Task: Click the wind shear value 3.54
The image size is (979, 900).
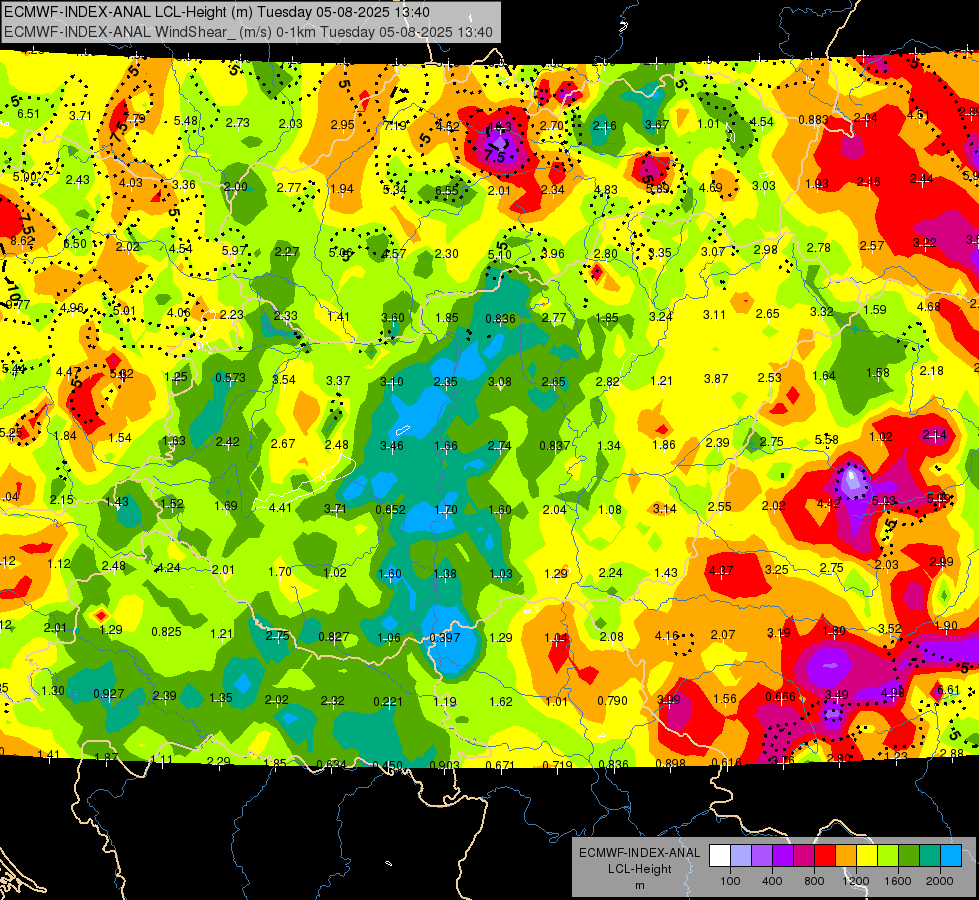Action: 284,380
